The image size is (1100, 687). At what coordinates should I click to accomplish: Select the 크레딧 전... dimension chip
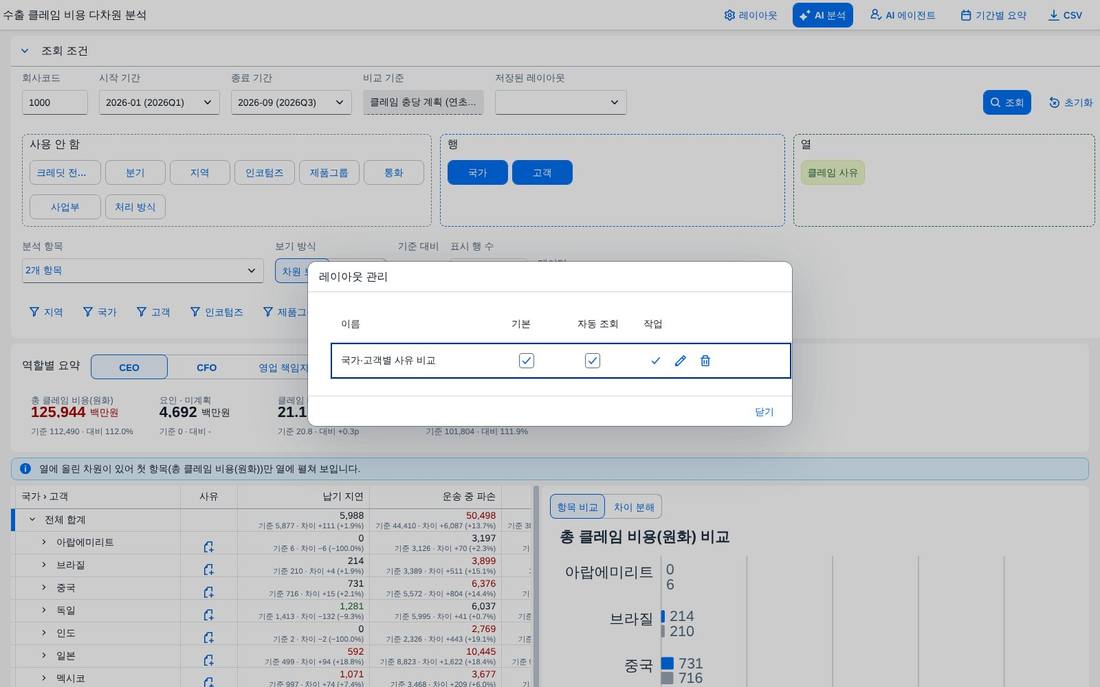(x=65, y=173)
